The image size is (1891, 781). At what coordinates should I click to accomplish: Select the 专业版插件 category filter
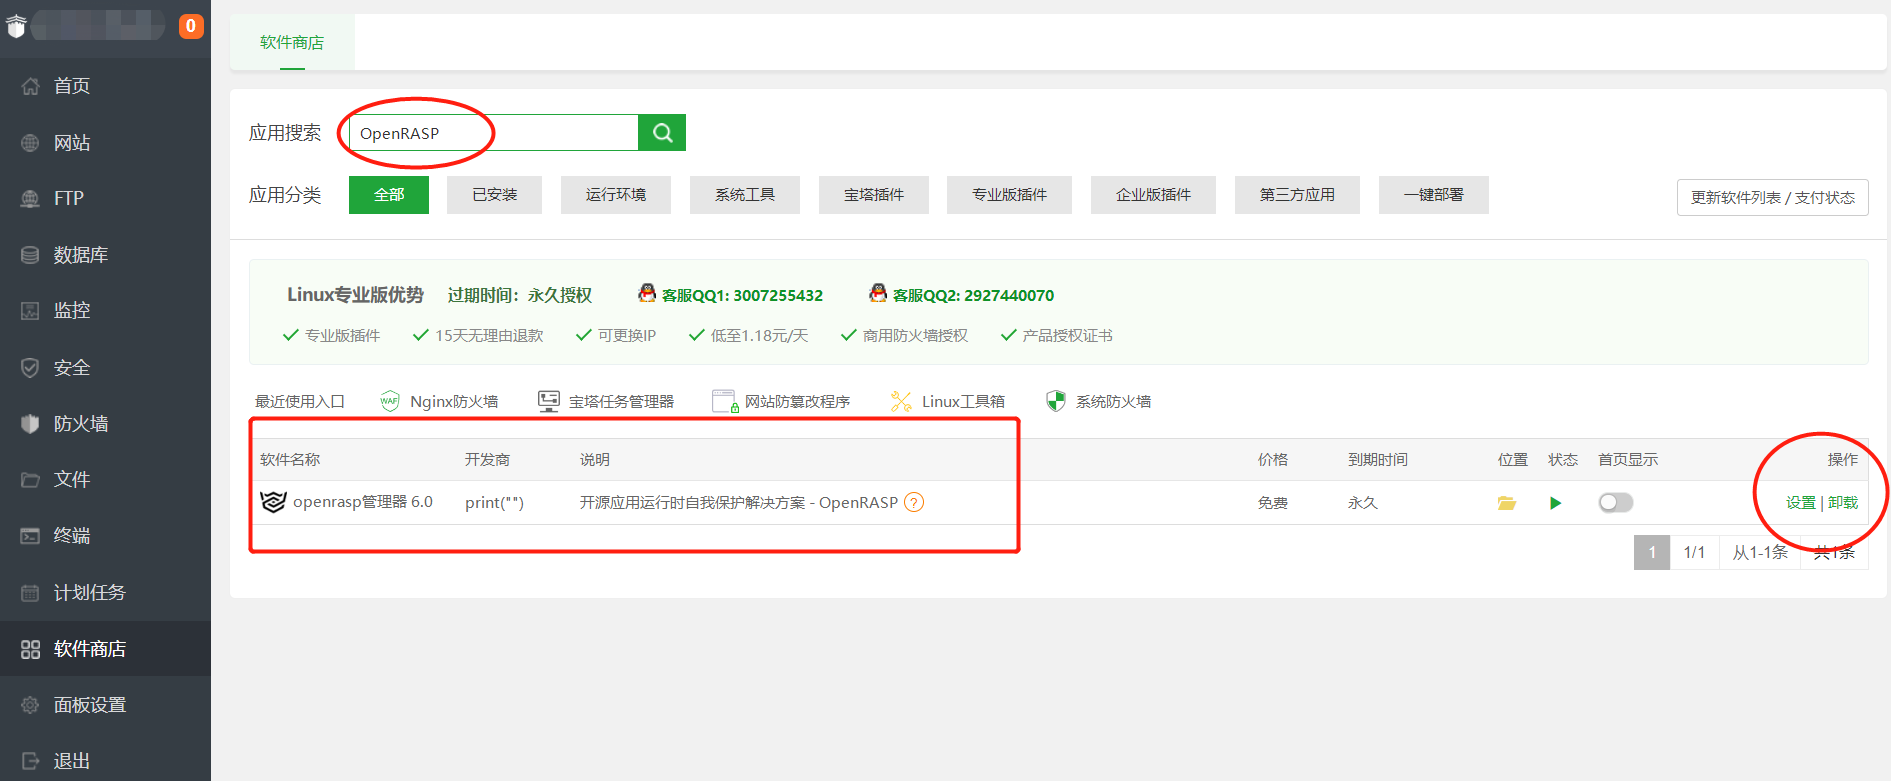pos(1010,195)
